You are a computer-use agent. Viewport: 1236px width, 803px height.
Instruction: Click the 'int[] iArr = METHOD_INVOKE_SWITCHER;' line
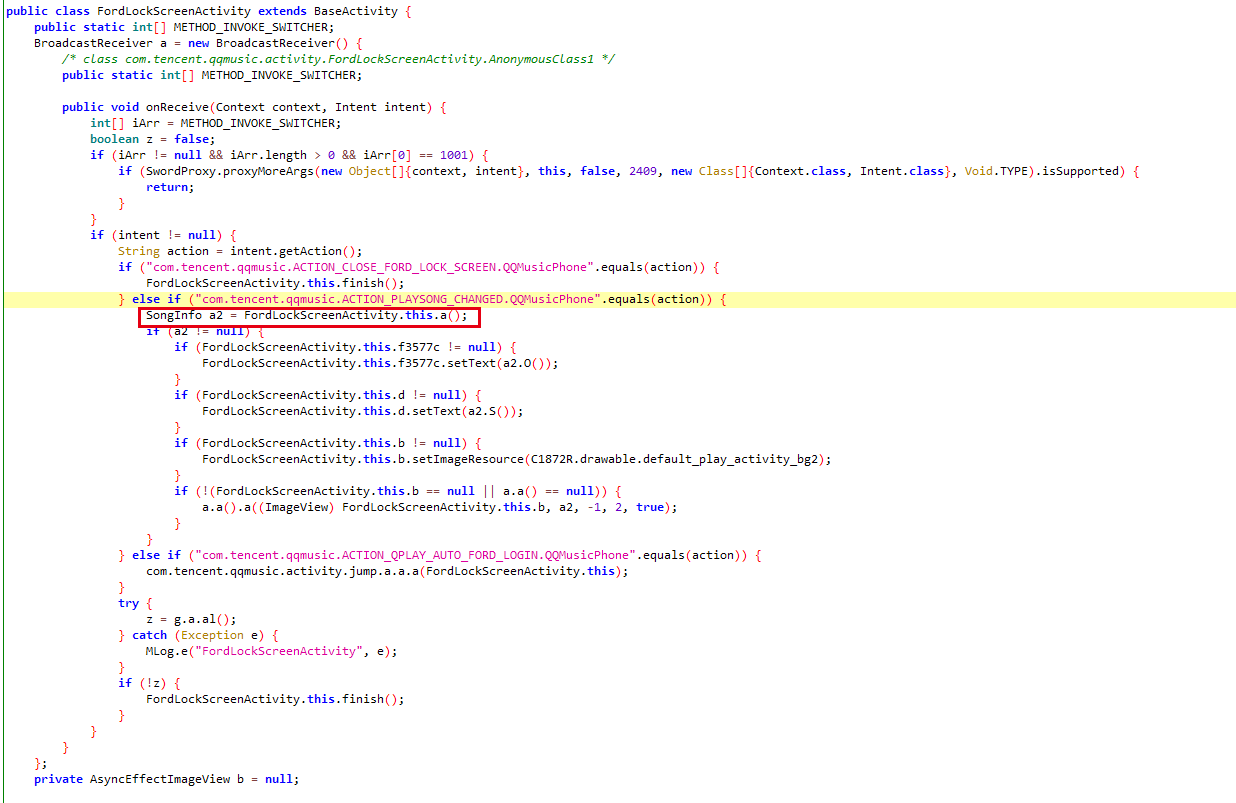pos(215,123)
